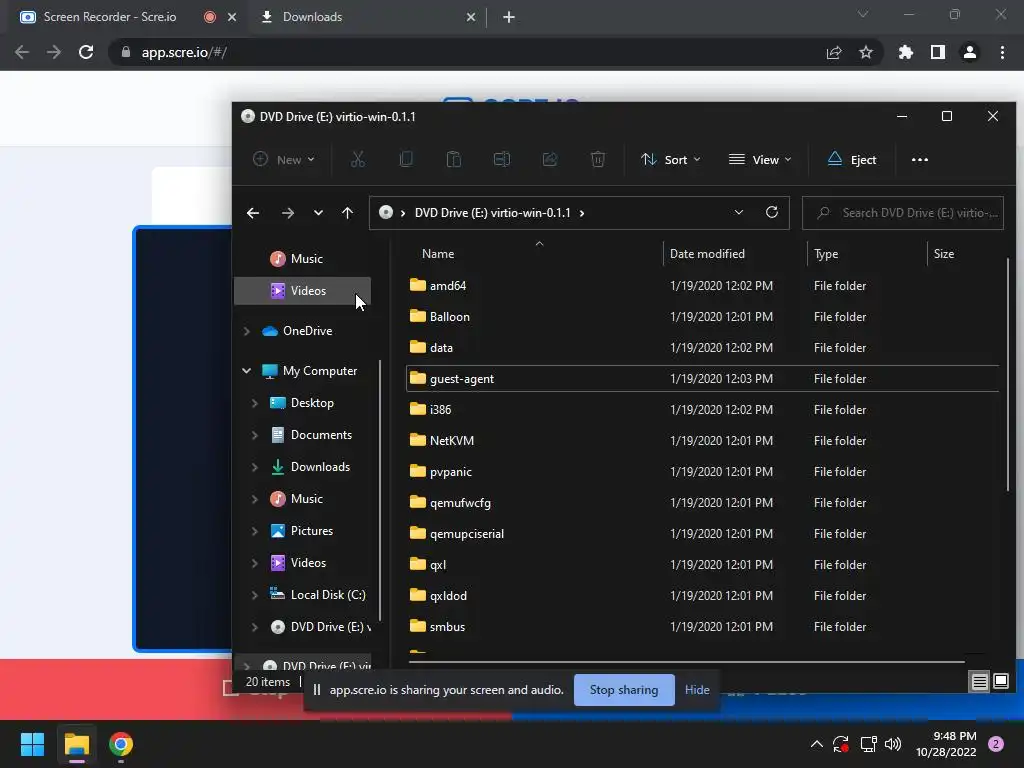Click Stop sharing button
Screen dimensions: 1024x768
point(624,690)
